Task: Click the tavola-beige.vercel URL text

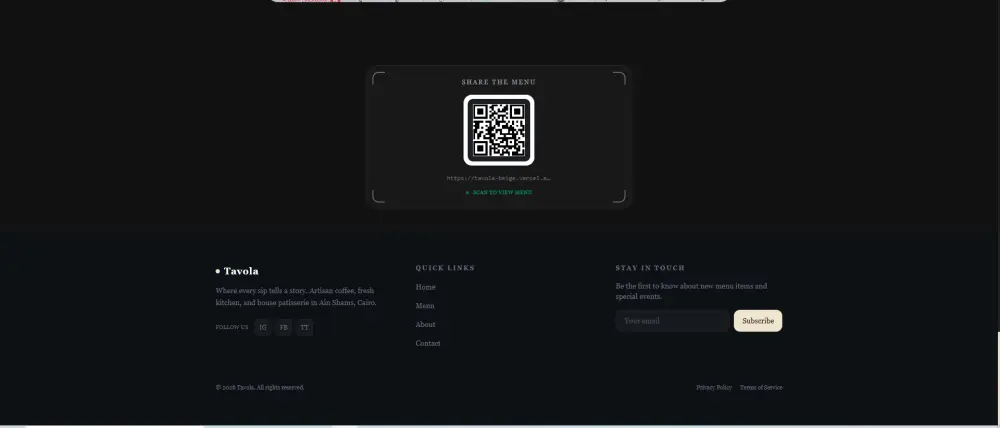Action: 499,179
